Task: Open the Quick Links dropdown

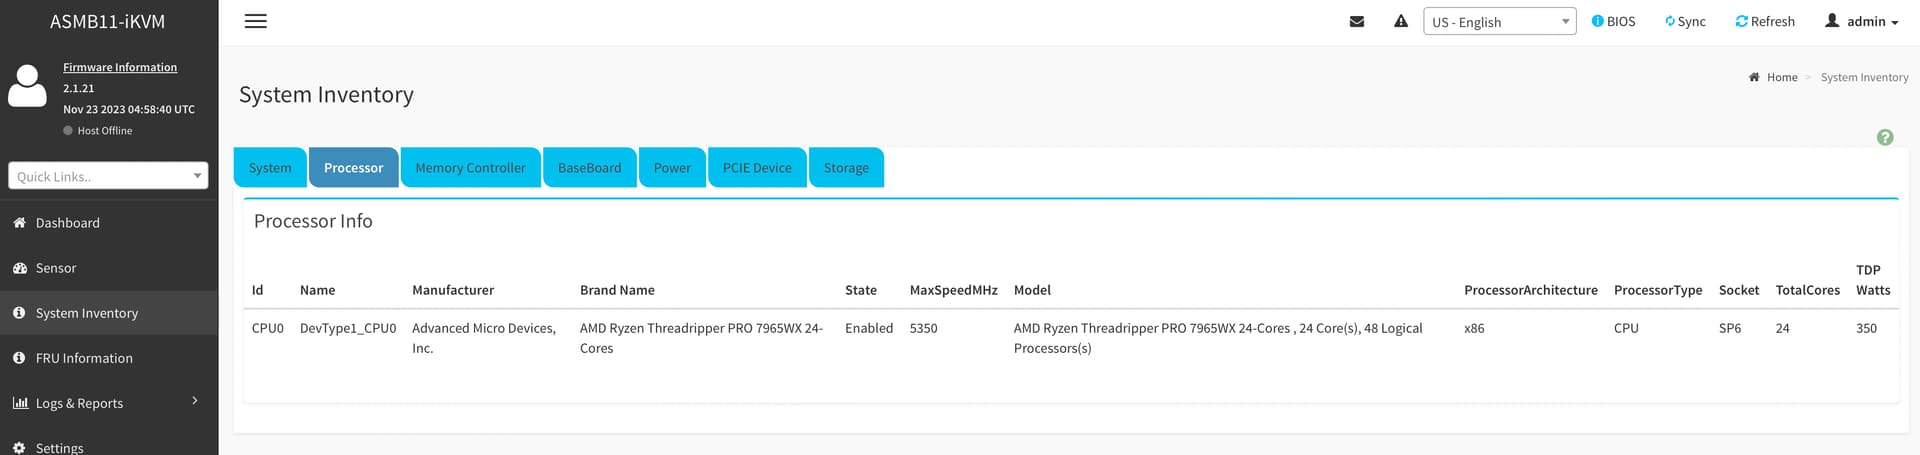Action: 108,176
